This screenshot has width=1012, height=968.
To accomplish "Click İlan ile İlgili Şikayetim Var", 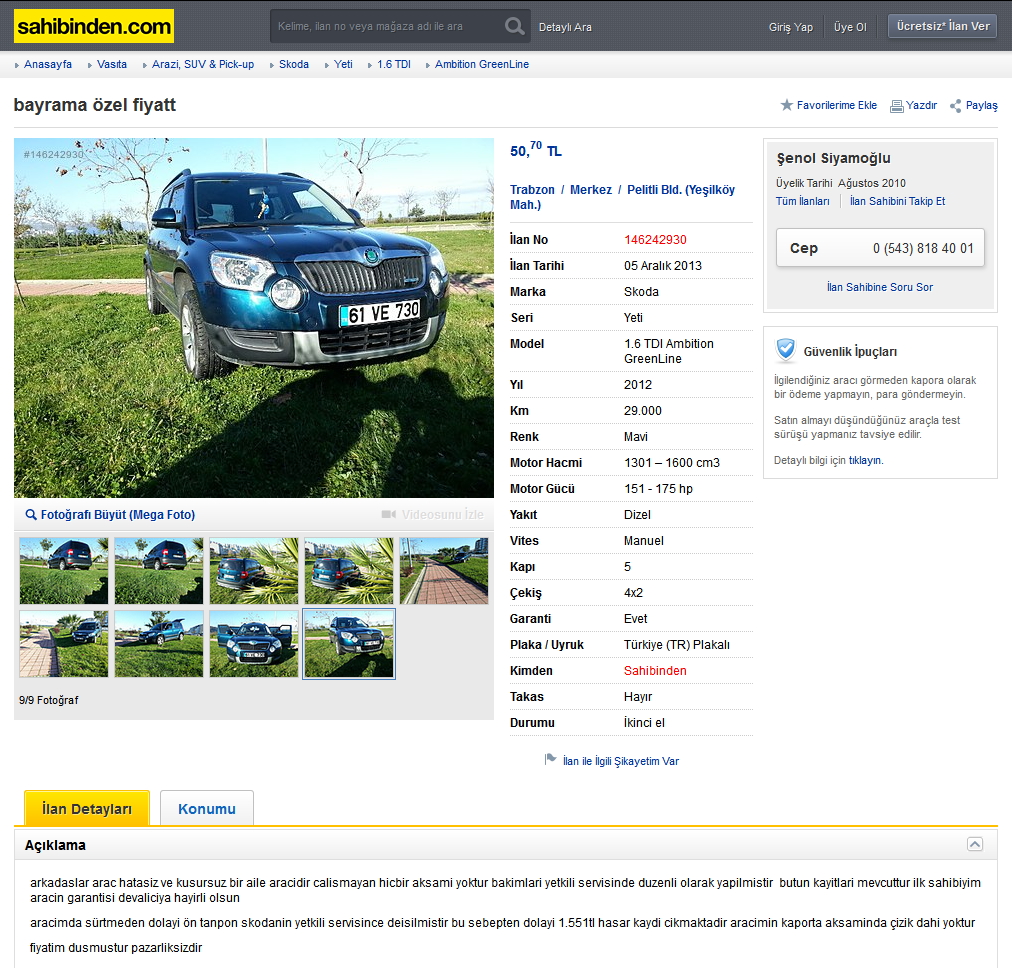I will coord(620,761).
